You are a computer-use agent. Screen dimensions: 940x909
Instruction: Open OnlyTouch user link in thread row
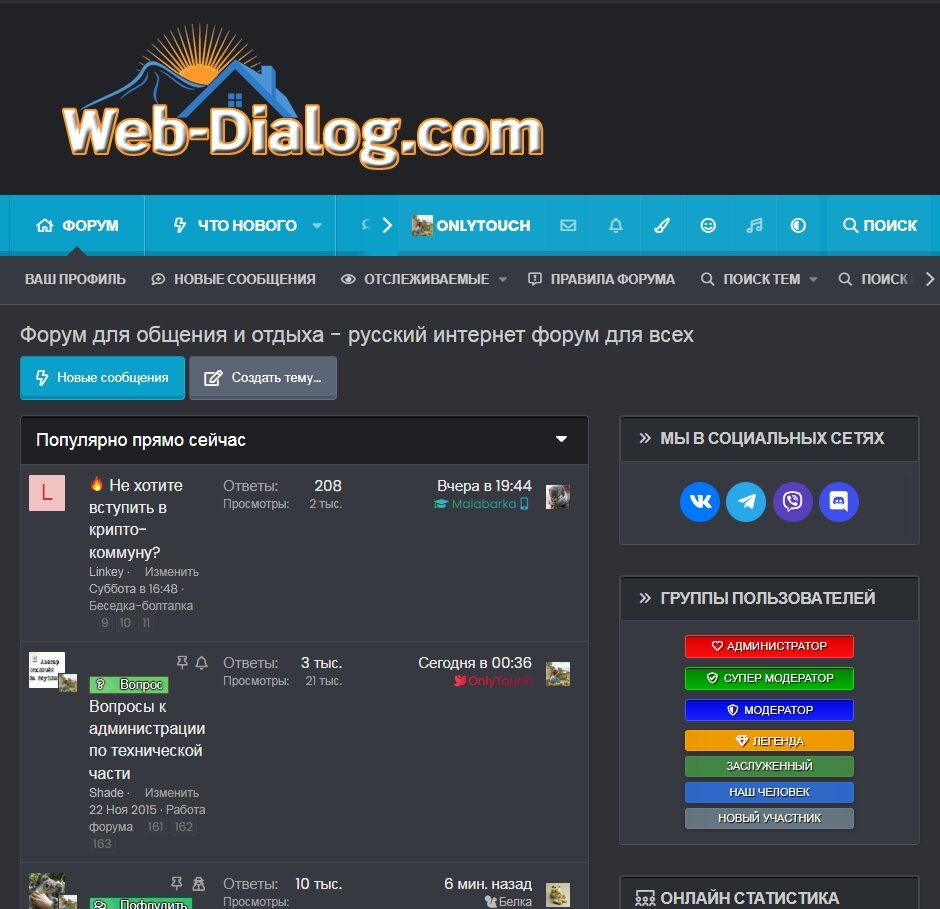click(x=499, y=681)
